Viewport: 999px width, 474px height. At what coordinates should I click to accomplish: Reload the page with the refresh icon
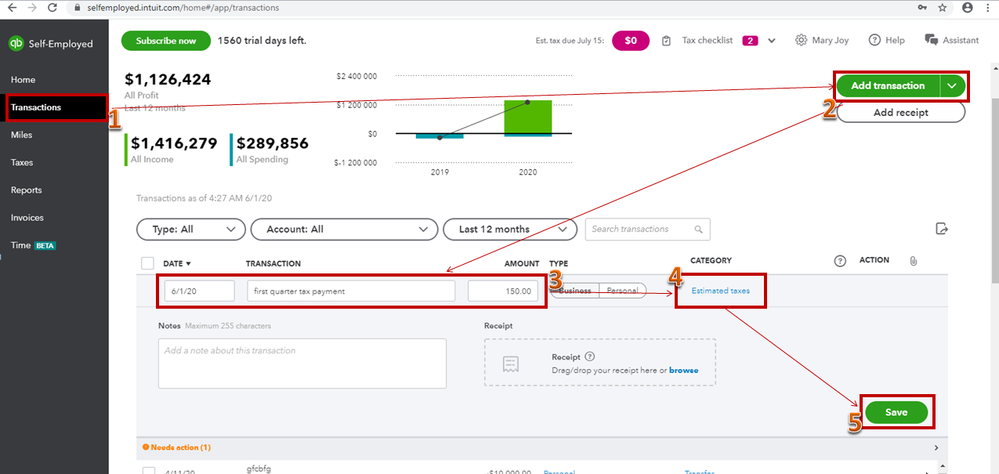pos(52,8)
